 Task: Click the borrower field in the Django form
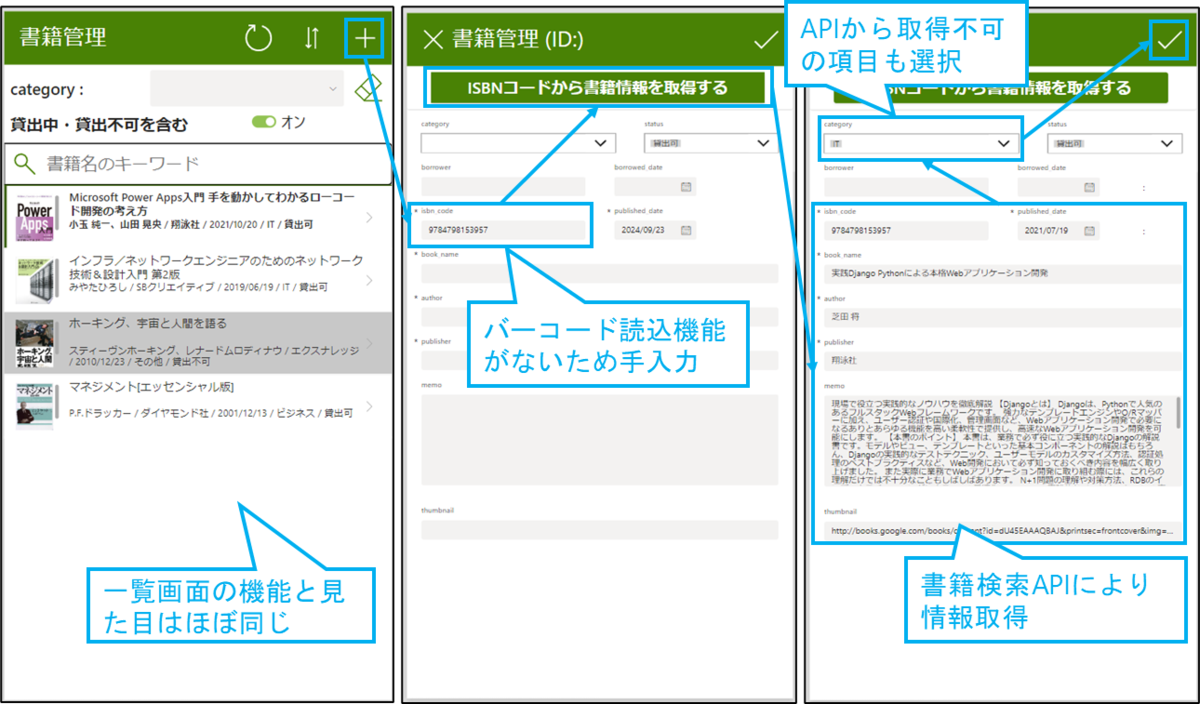click(x=907, y=187)
